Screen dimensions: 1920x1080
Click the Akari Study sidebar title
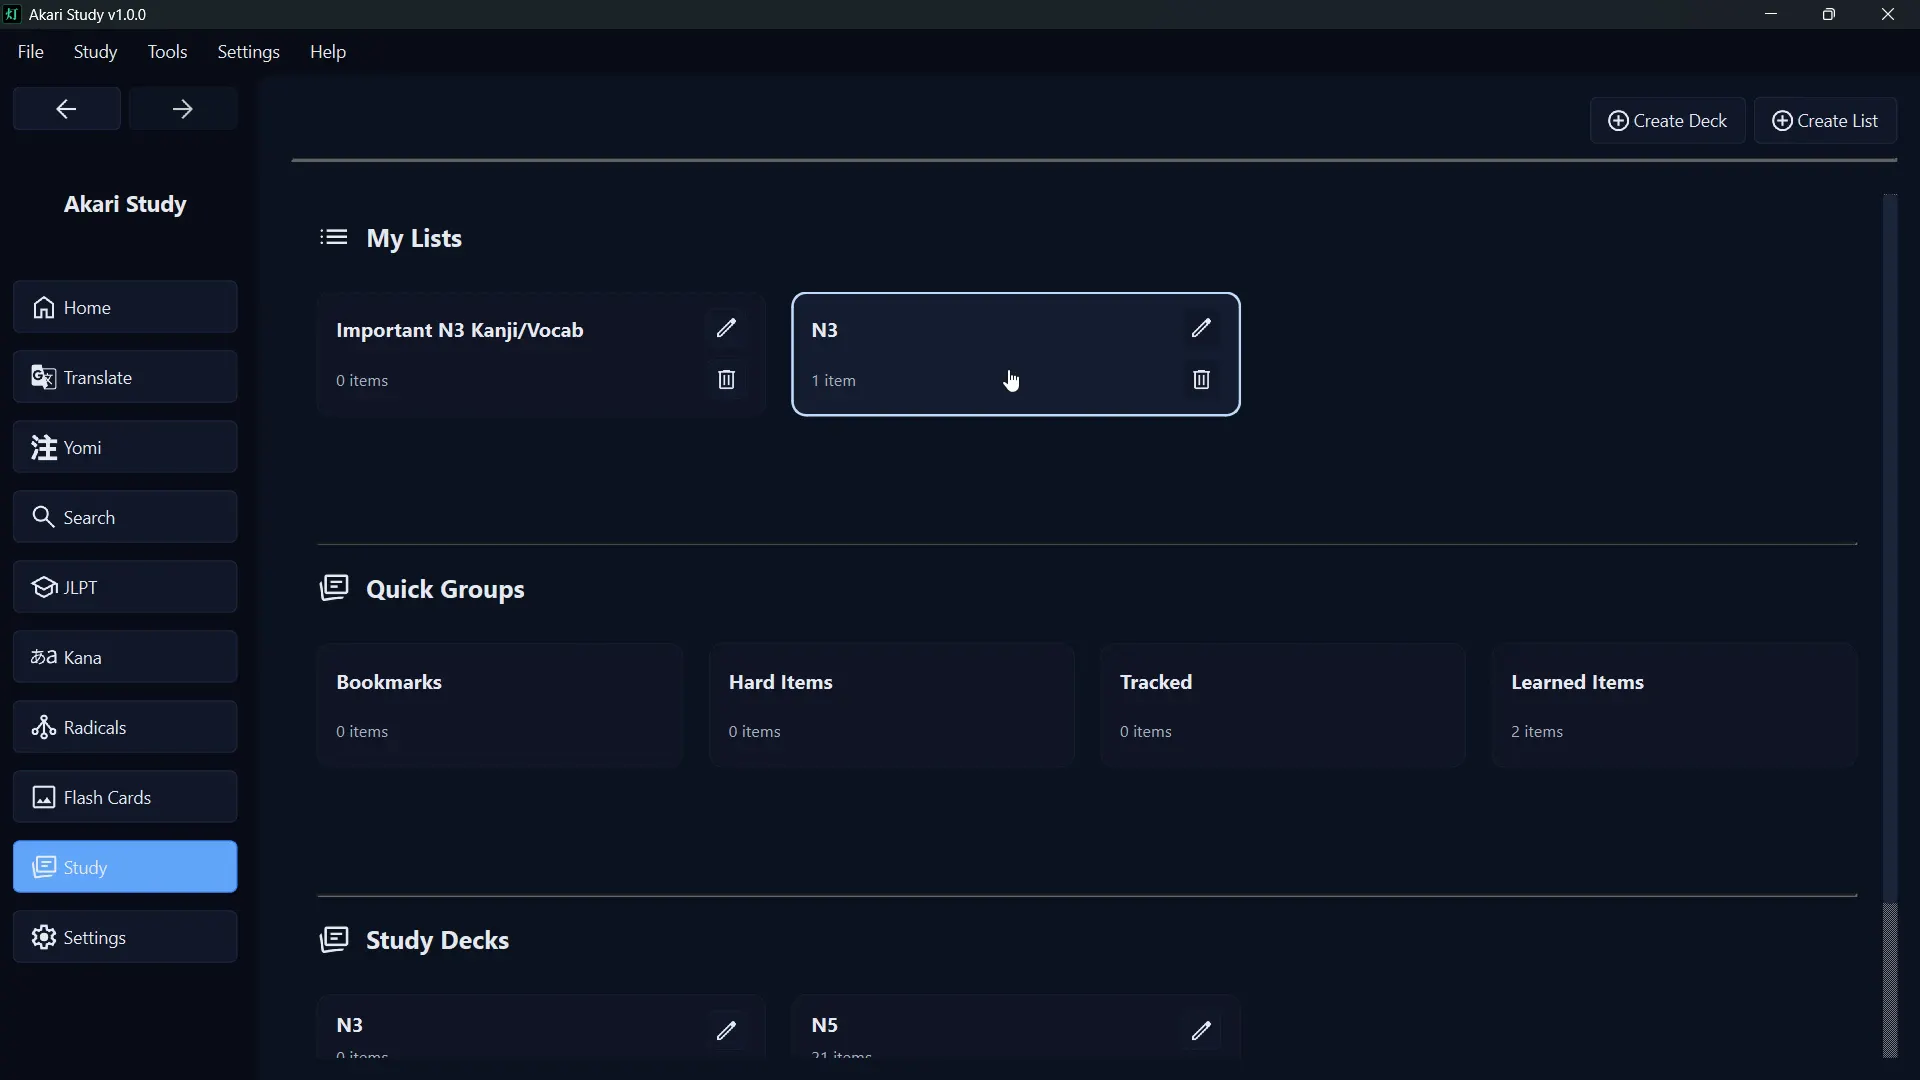(x=125, y=204)
